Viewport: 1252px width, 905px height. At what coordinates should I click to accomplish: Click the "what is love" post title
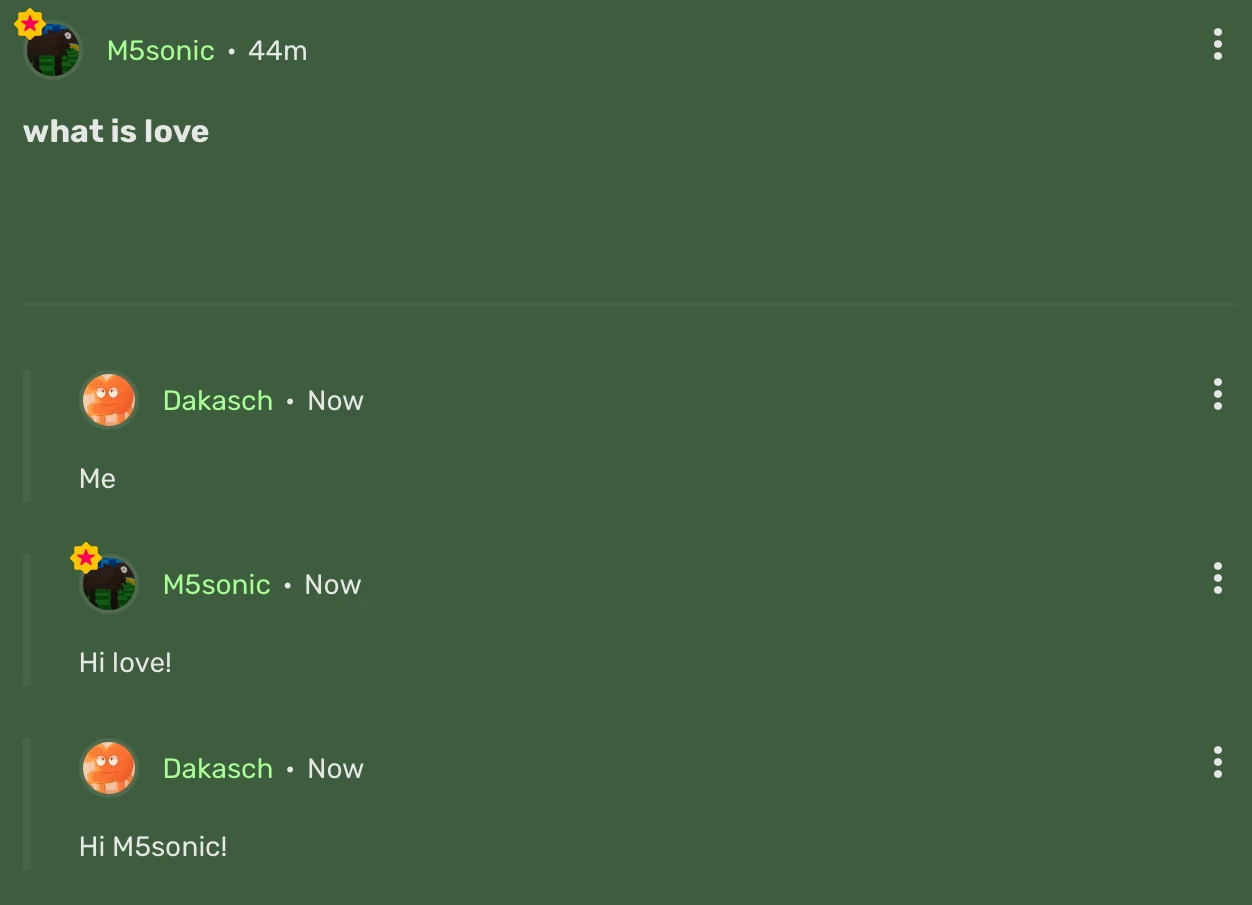pyautogui.click(x=116, y=132)
